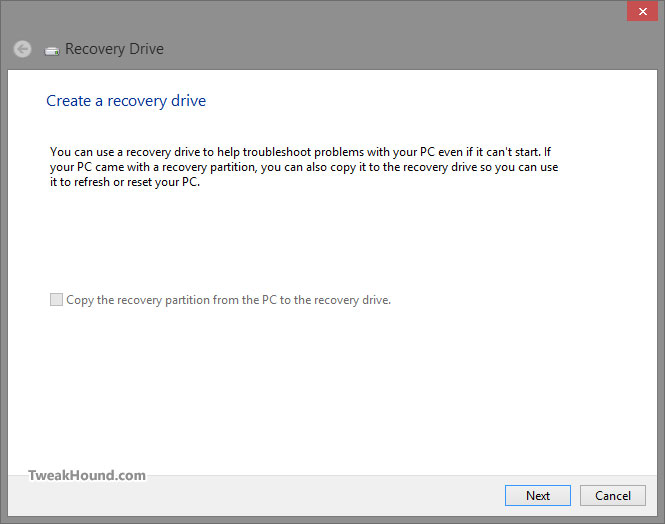
Task: Click the Create a recovery drive heading
Action: coord(126,101)
